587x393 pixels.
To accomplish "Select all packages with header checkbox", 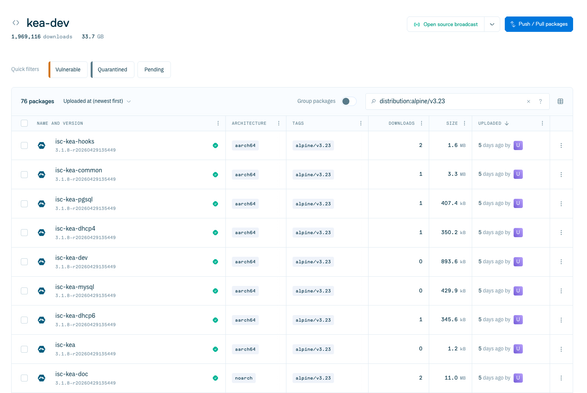I will pos(24,123).
